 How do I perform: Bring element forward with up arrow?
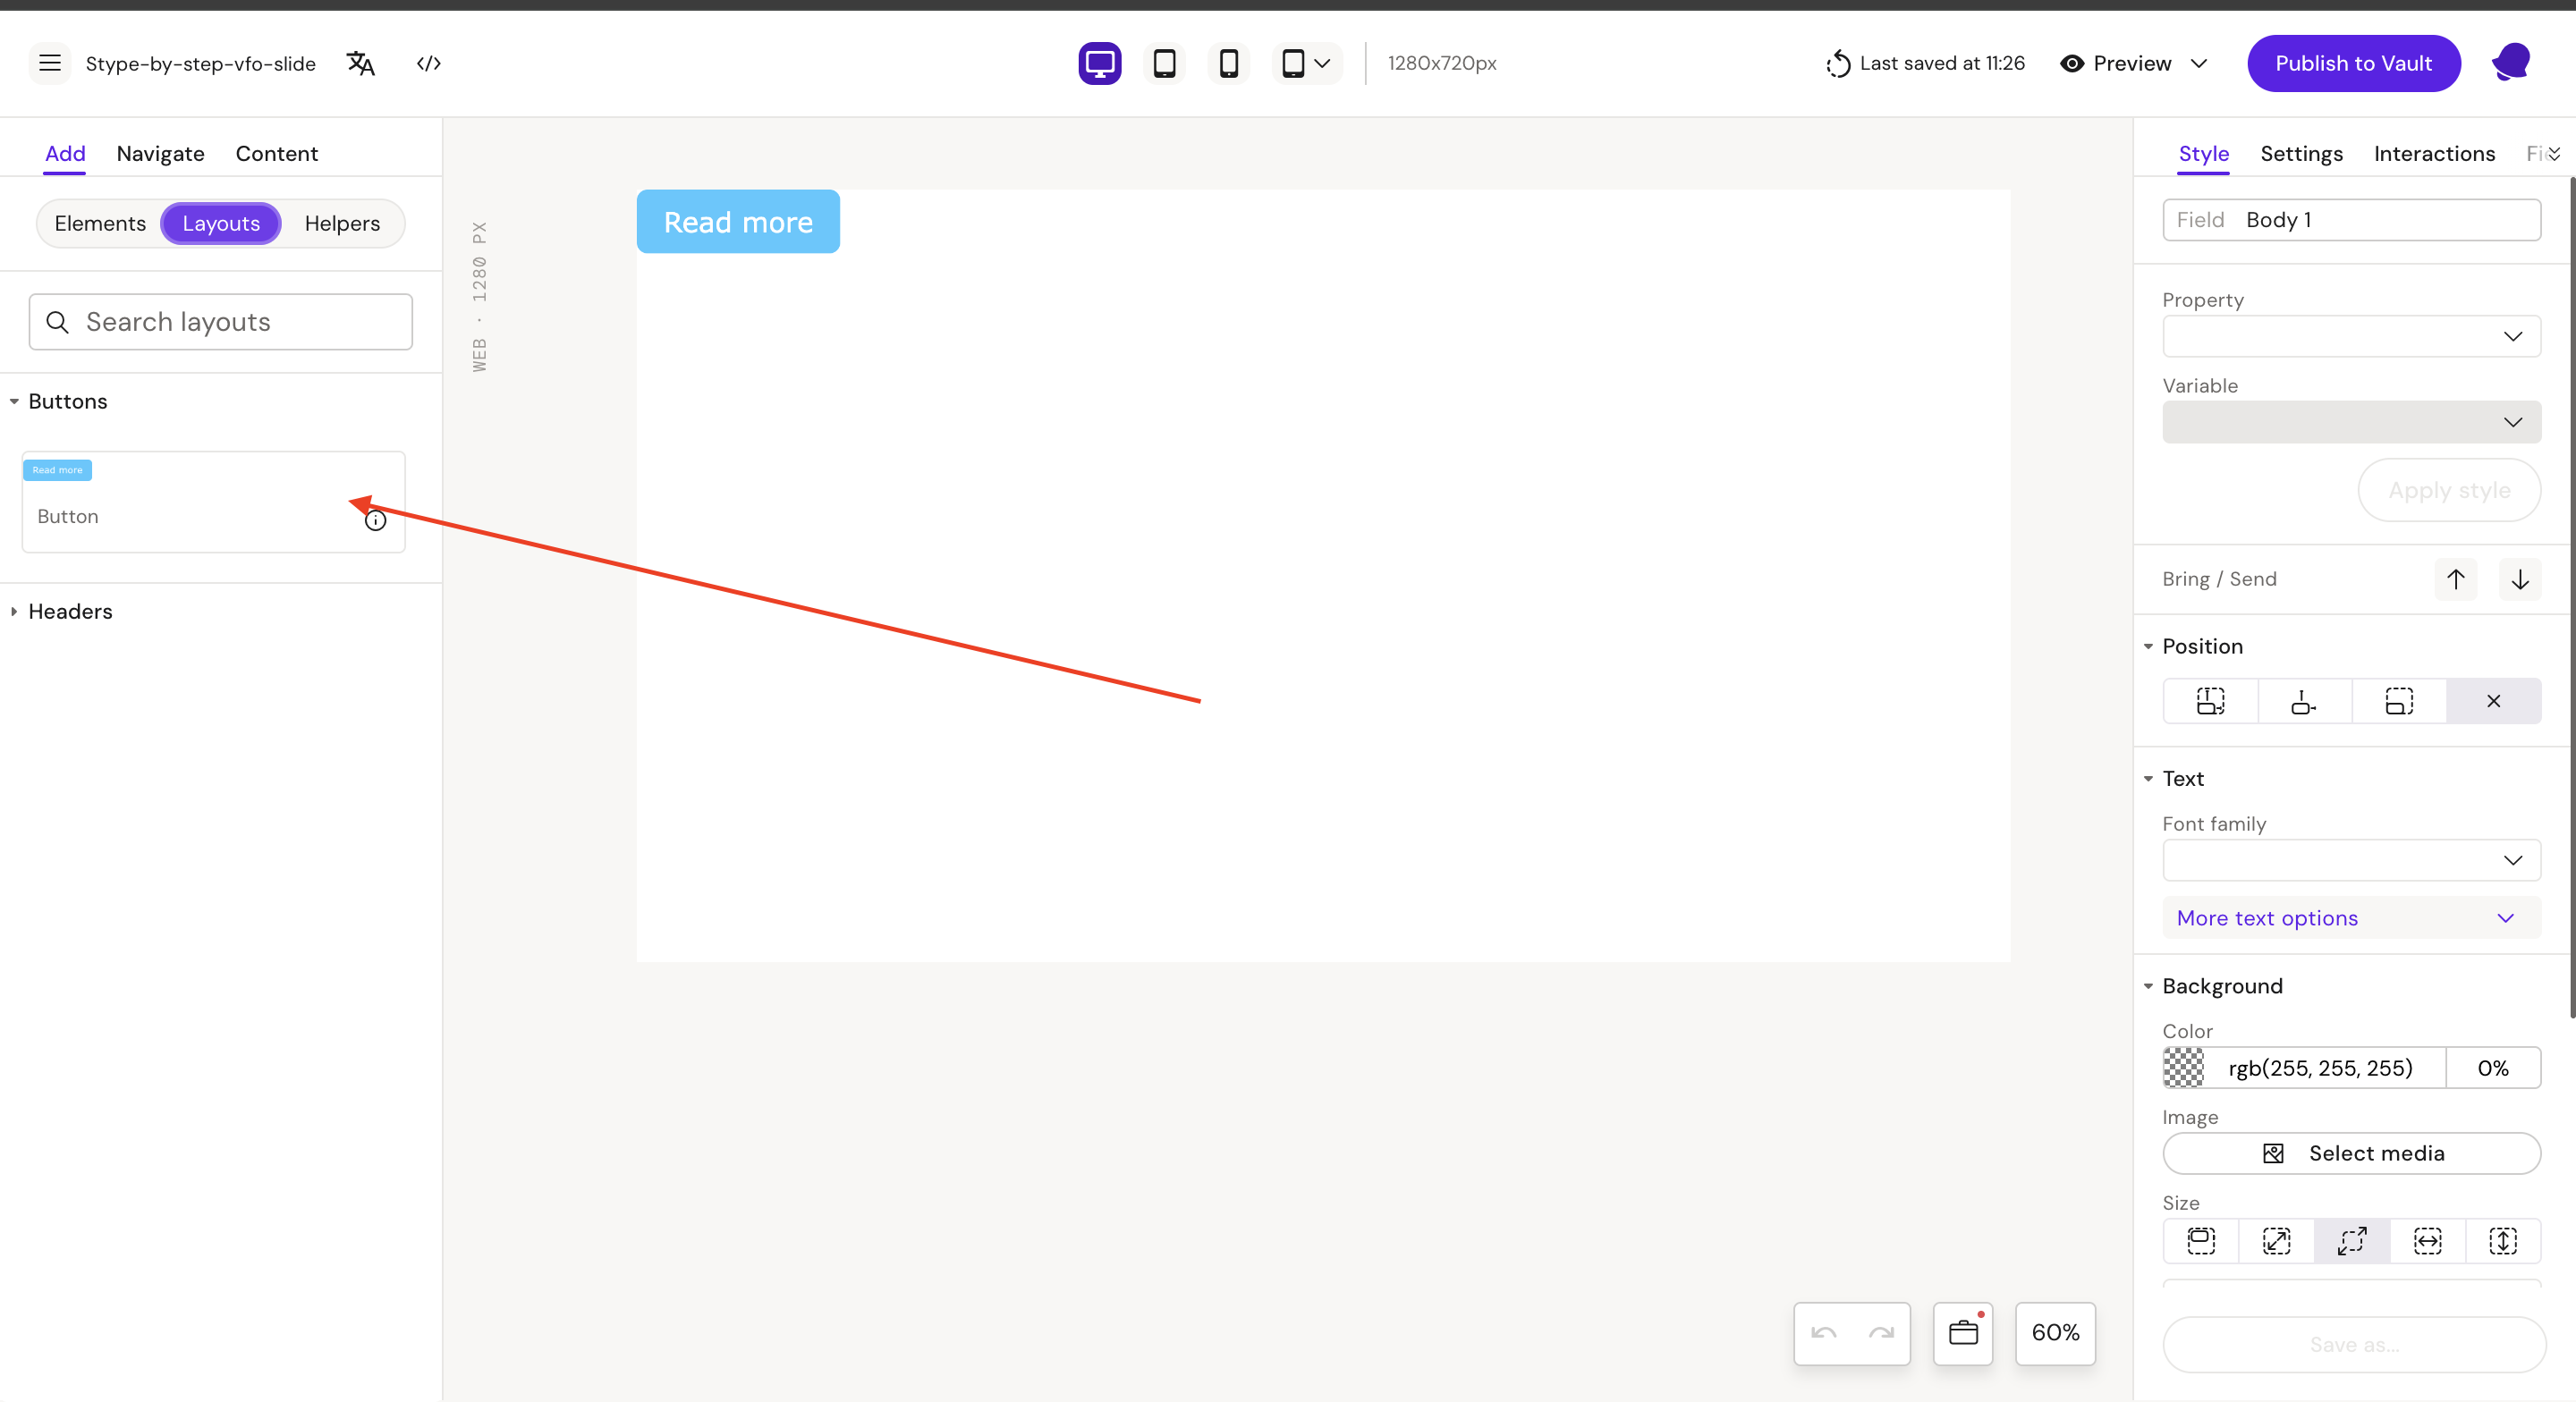click(2456, 580)
